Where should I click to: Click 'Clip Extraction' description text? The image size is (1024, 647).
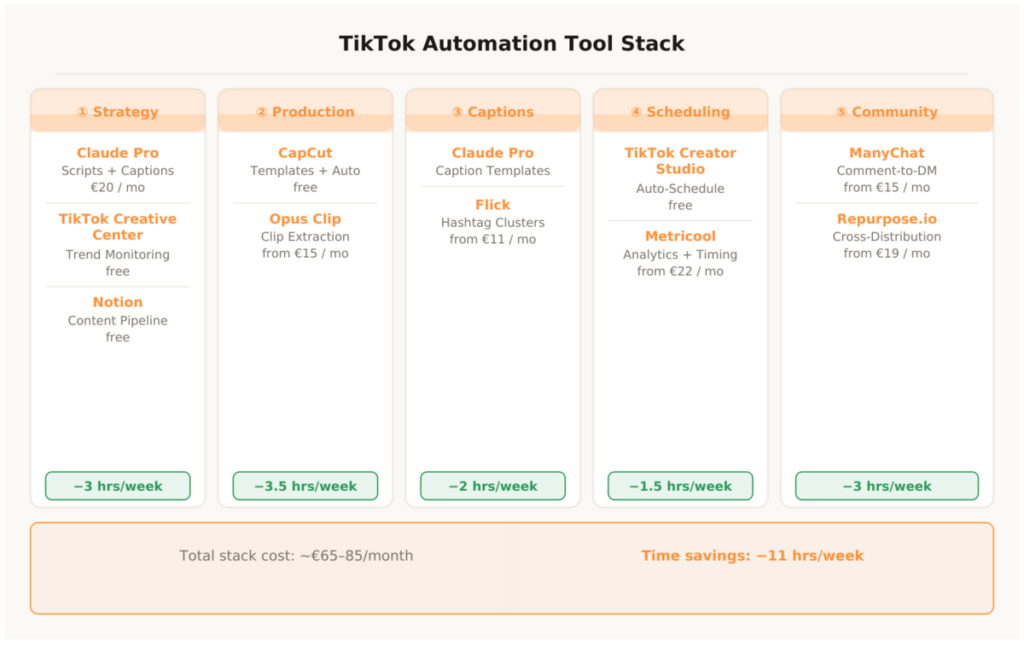point(305,236)
